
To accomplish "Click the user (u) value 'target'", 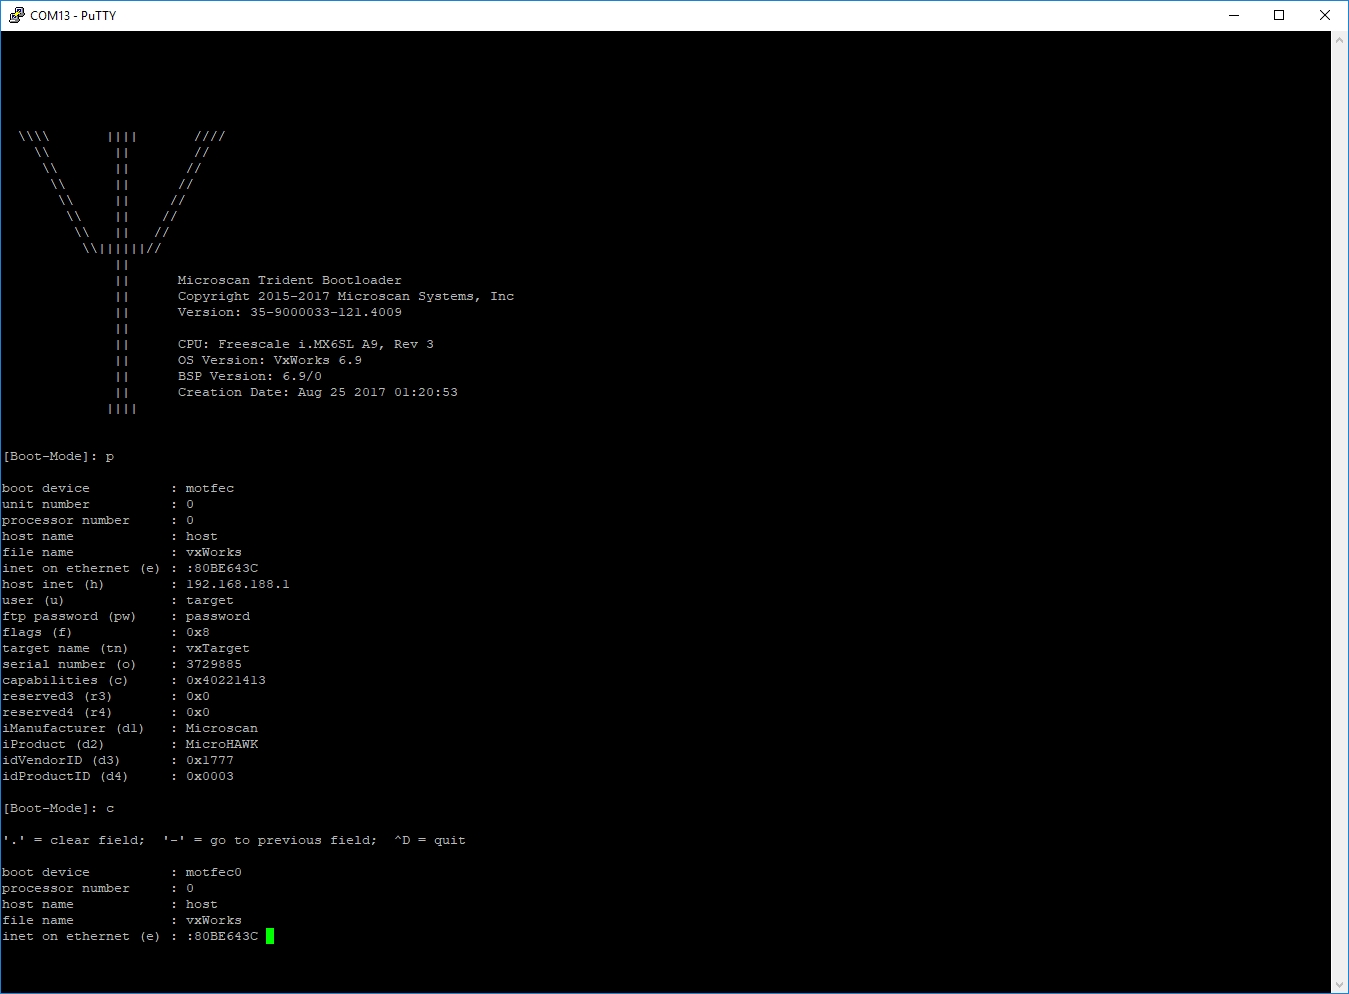I will (210, 600).
